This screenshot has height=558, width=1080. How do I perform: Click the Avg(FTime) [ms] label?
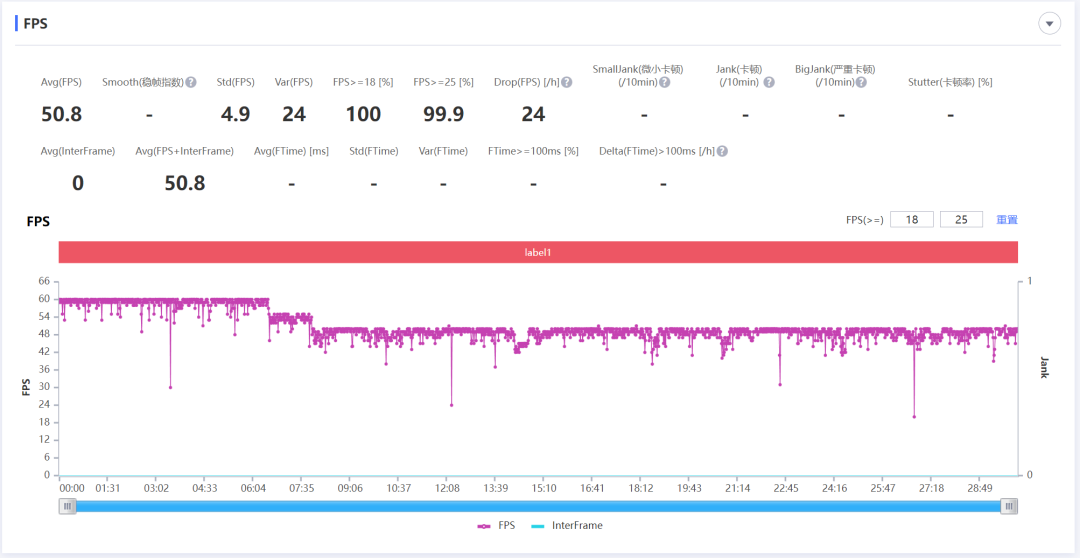click(x=291, y=151)
